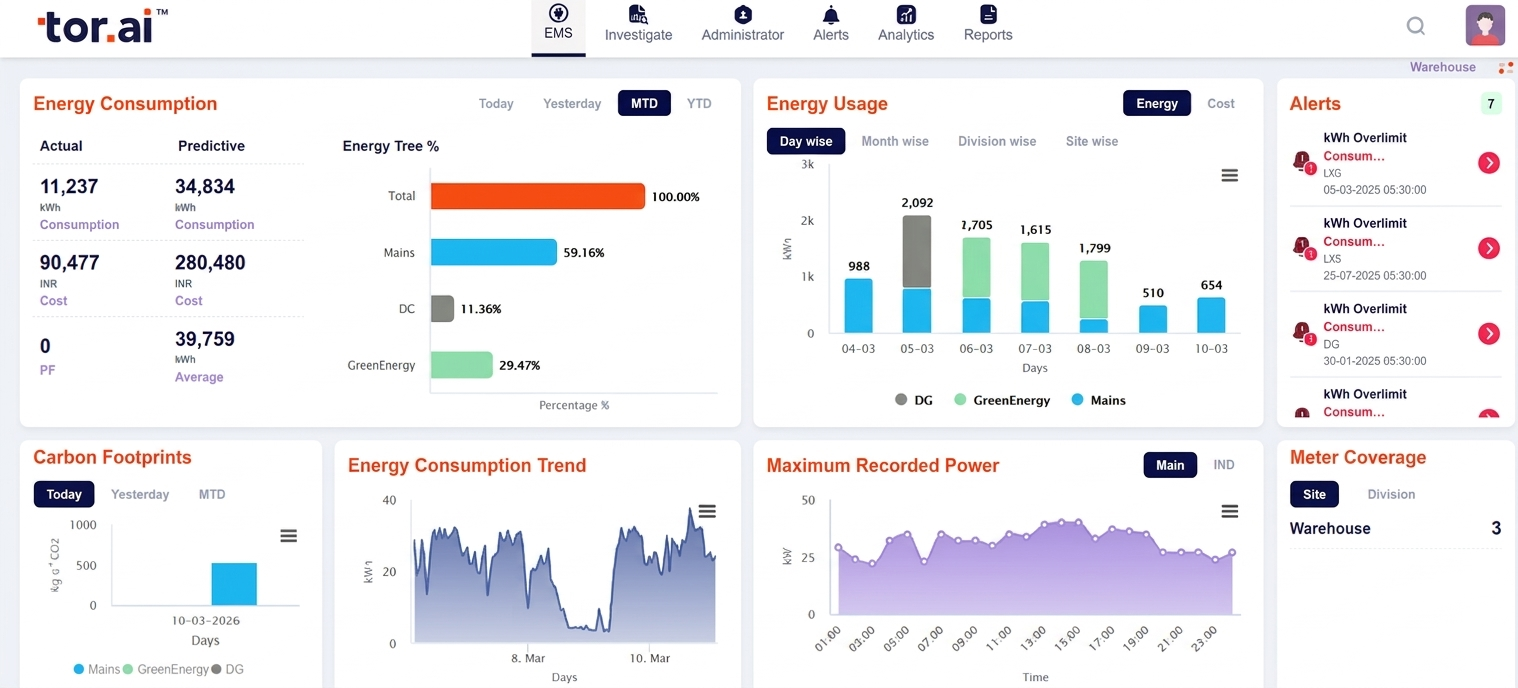Image resolution: width=1518 pixels, height=688 pixels.
Task: Switch Energy Usage to Cost view
Action: click(x=1220, y=103)
